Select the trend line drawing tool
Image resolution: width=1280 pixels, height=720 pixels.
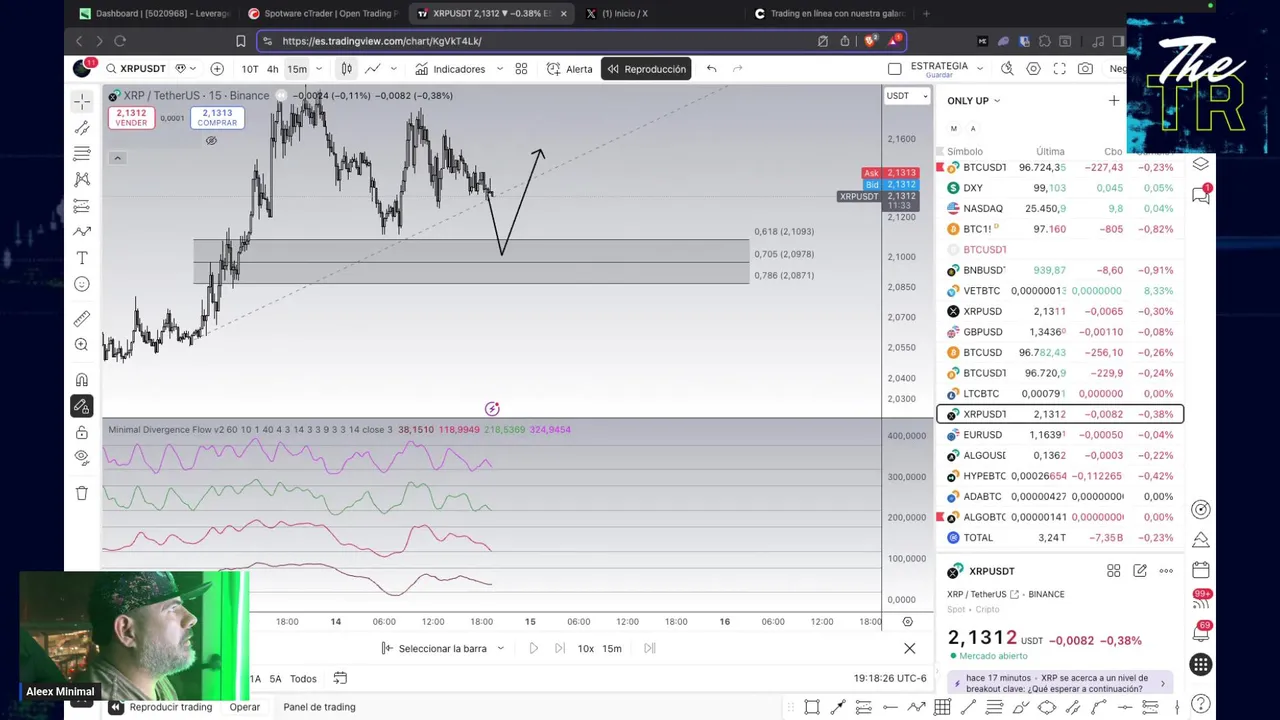(x=82, y=128)
